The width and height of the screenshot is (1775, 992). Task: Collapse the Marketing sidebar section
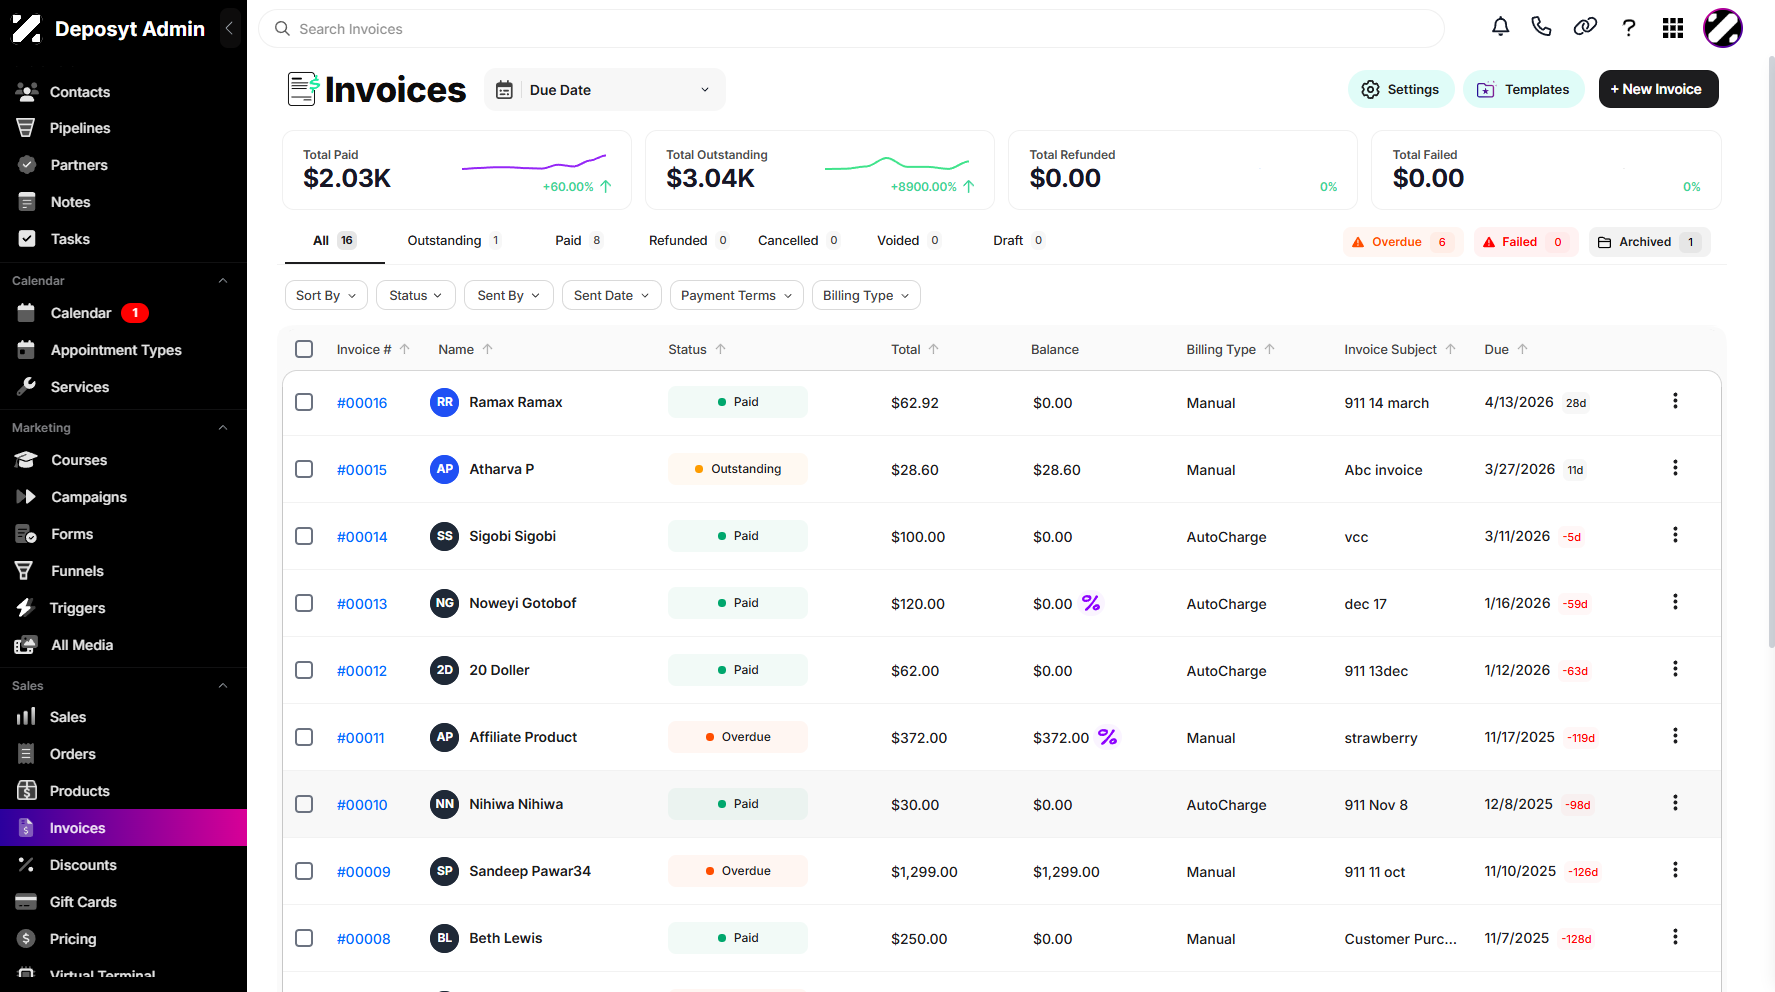(x=223, y=428)
